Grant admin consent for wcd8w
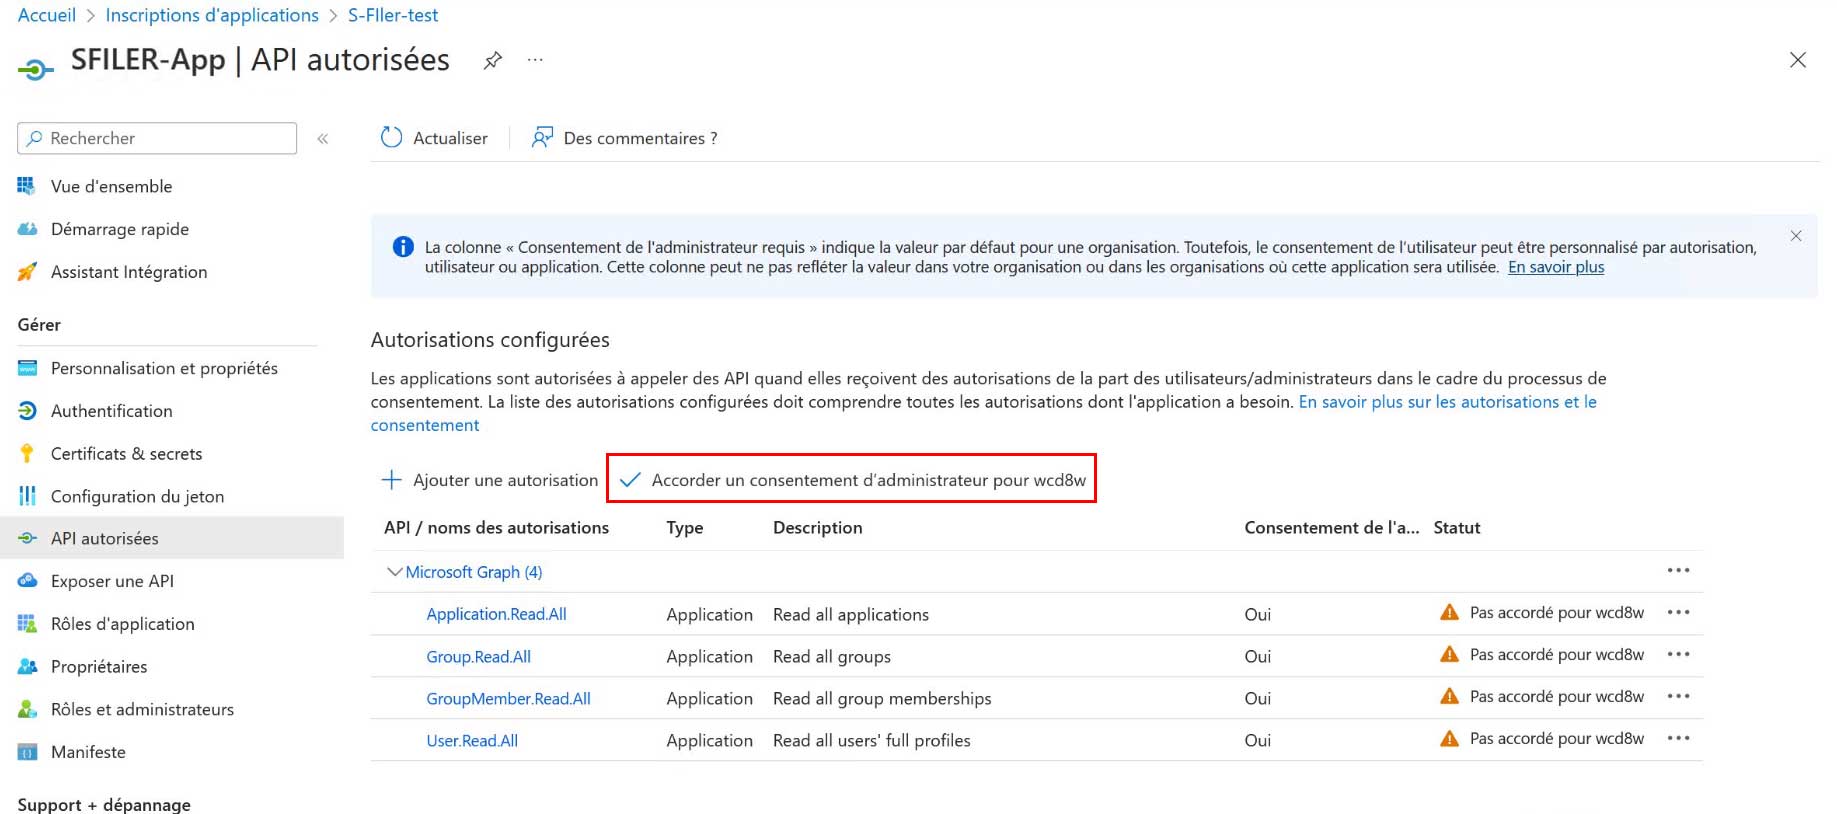This screenshot has width=1837, height=814. click(852, 480)
